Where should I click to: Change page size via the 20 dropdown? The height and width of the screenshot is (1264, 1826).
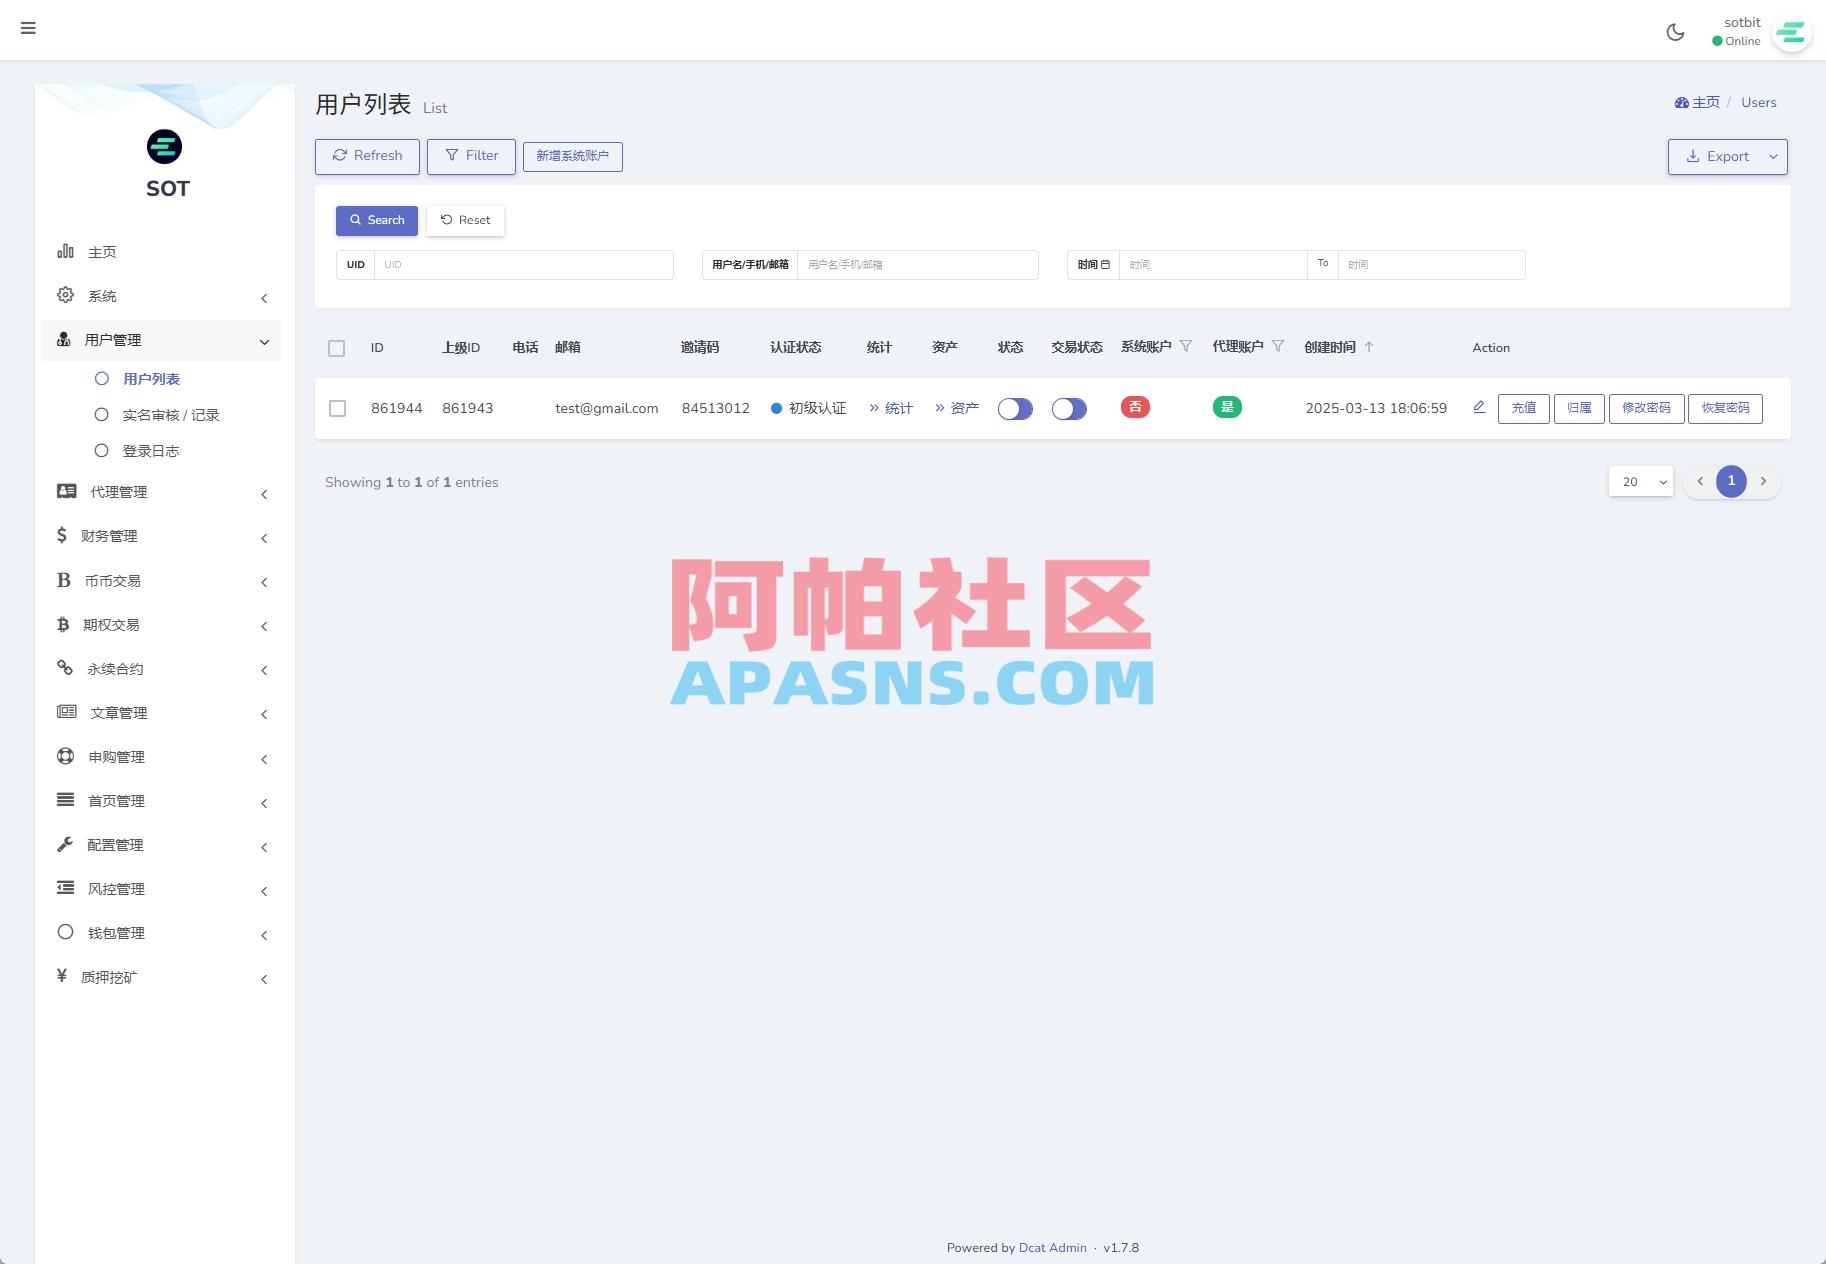coord(1639,481)
